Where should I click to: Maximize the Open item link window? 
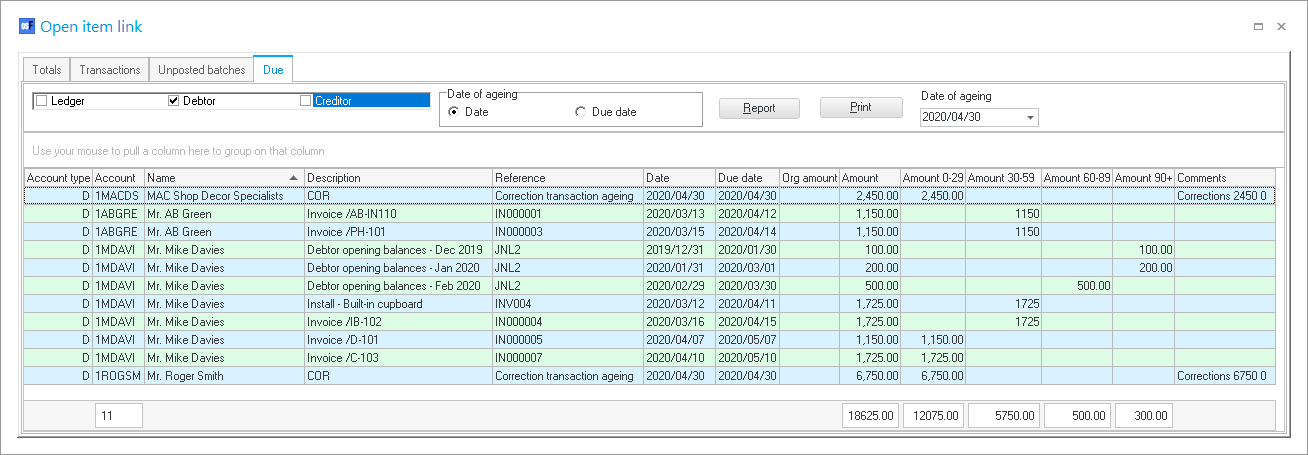pyautogui.click(x=1258, y=27)
